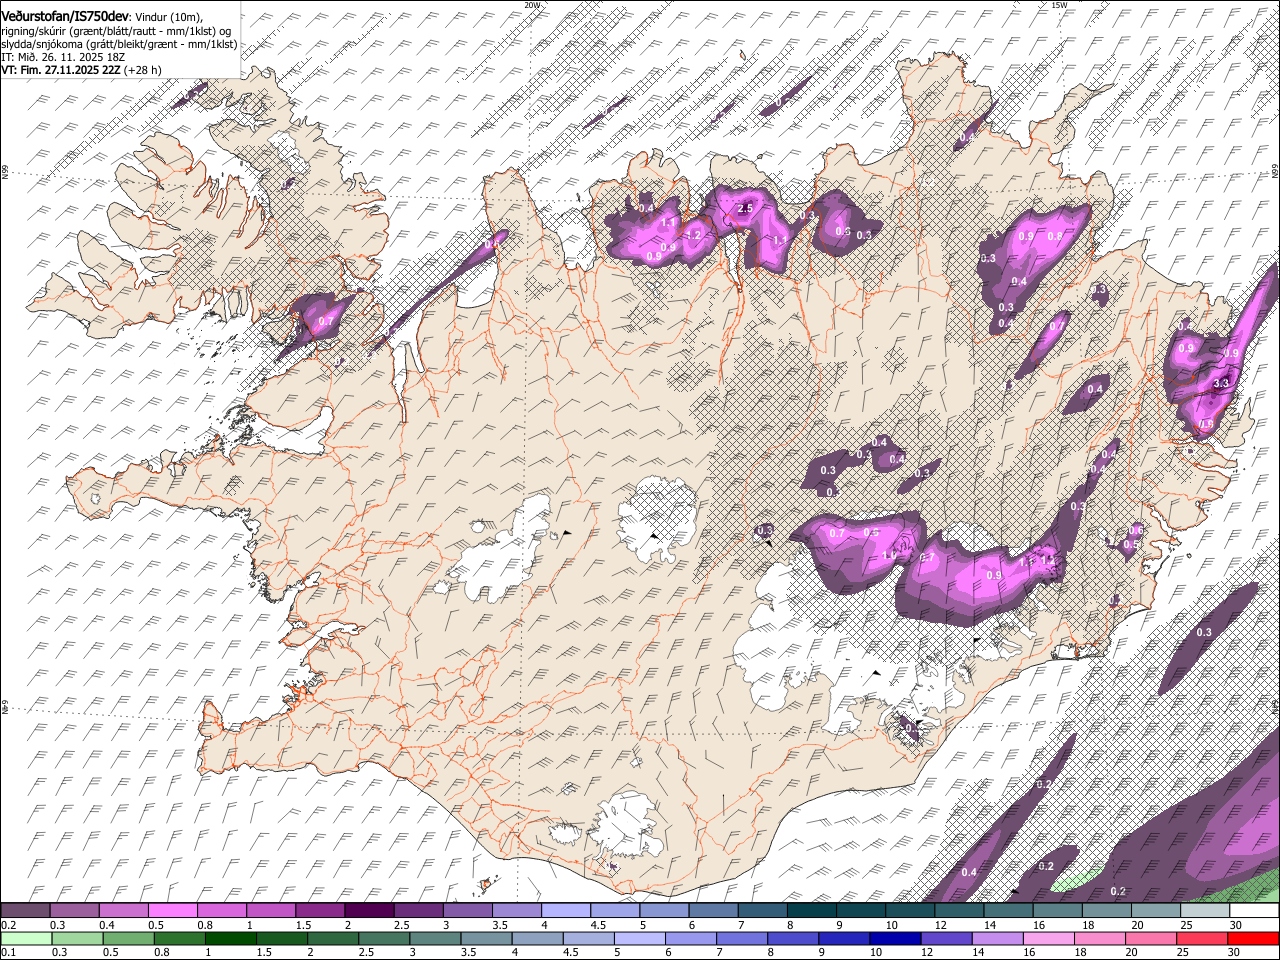Pick the light periwinkle 4 swatch in upper scale
The height and width of the screenshot is (960, 1280).
click(564, 911)
